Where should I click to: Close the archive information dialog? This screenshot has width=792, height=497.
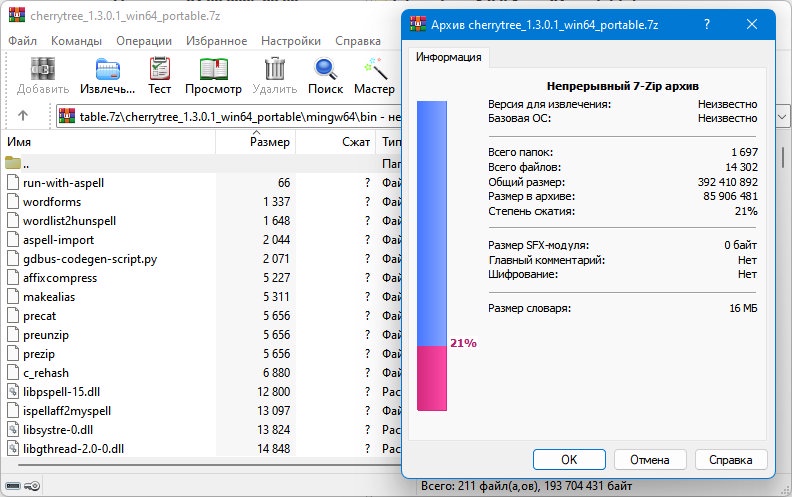(x=752, y=24)
